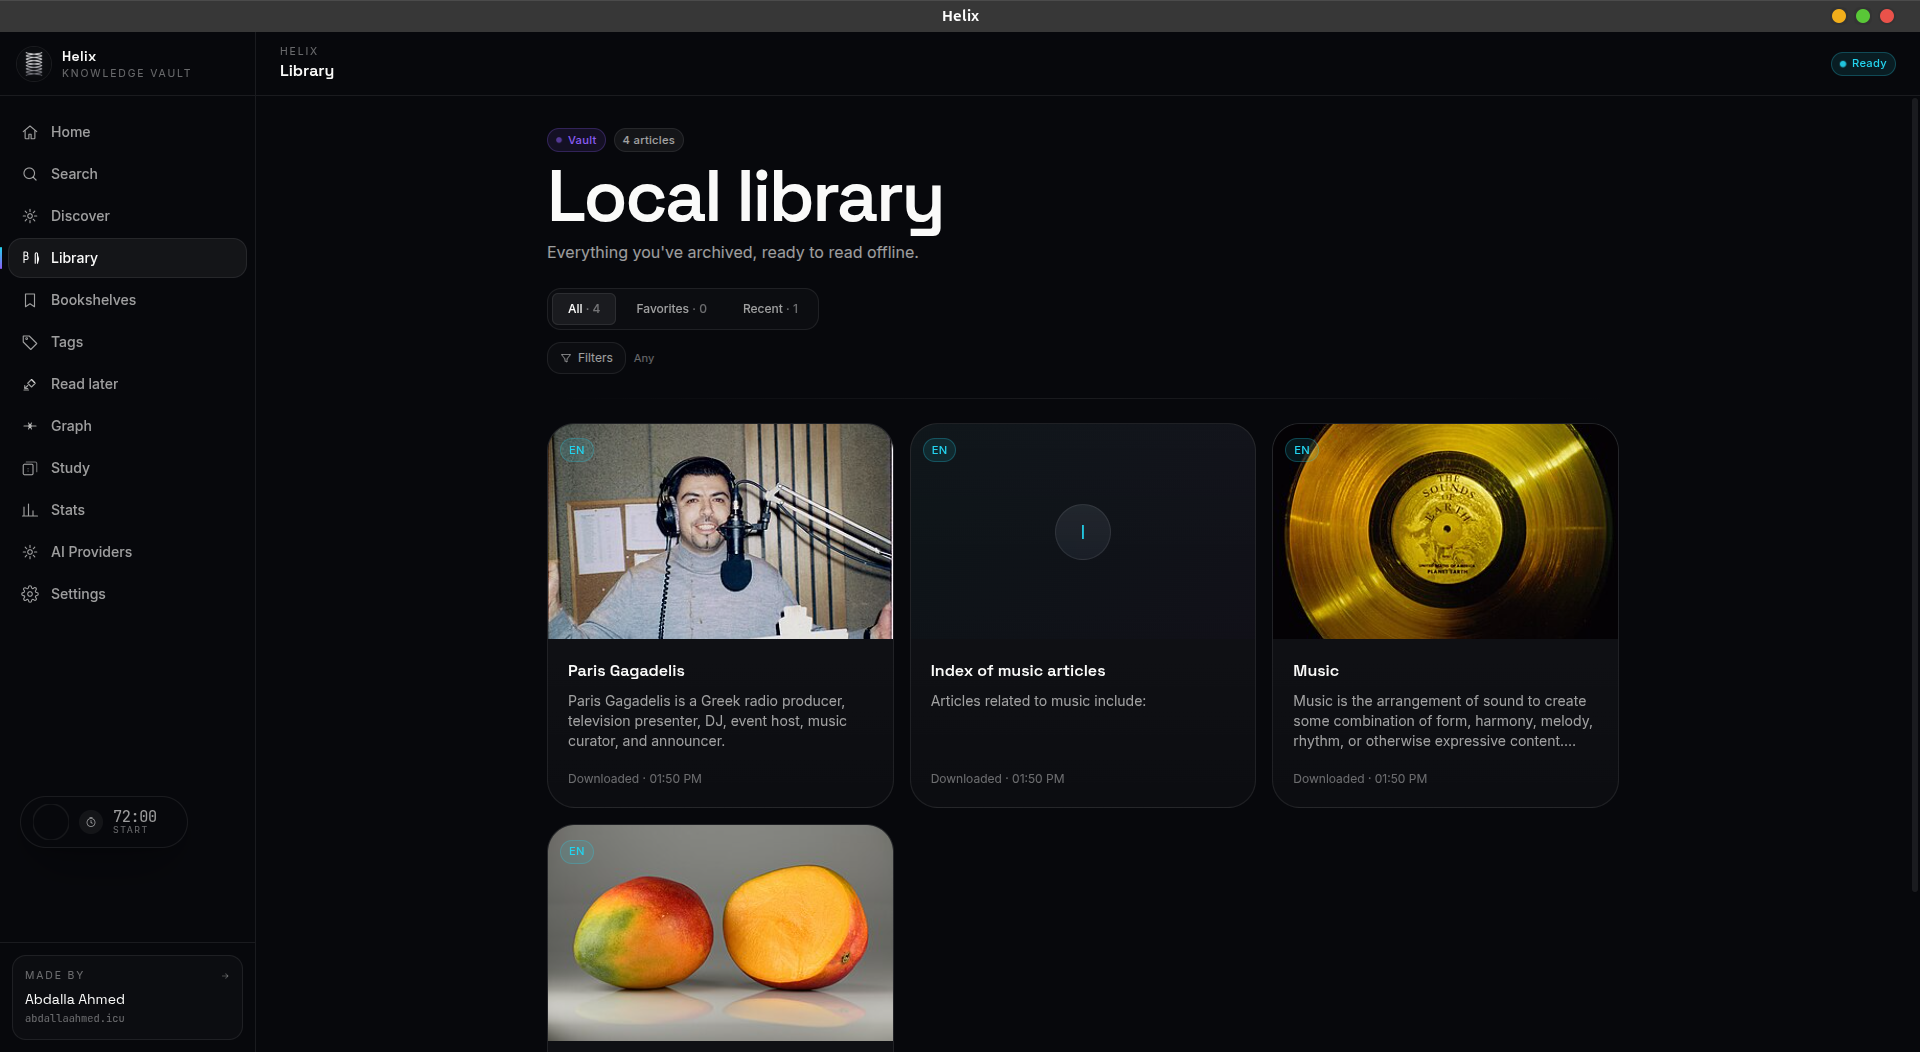
Task: Click the Helix logo icon
Action: (x=34, y=63)
